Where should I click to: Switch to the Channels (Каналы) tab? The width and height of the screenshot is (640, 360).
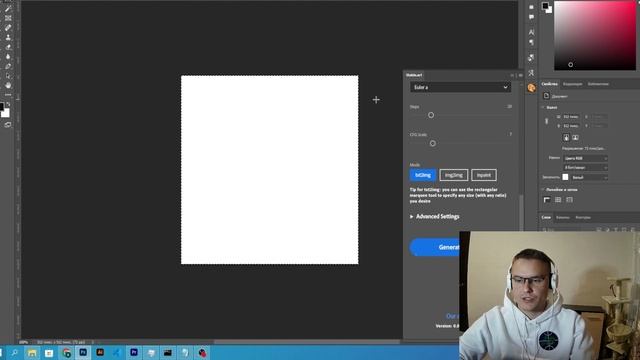pyautogui.click(x=562, y=218)
